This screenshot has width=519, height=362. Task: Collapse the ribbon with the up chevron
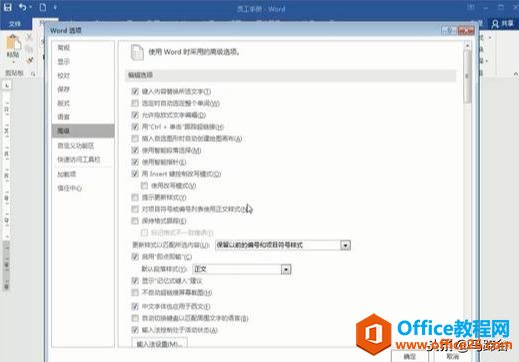click(x=516, y=74)
